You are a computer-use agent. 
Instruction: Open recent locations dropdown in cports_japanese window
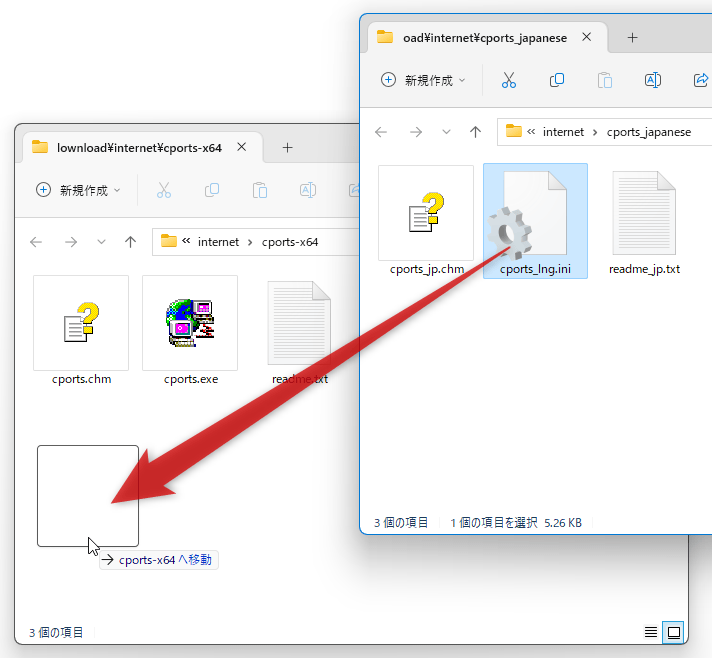[446, 132]
